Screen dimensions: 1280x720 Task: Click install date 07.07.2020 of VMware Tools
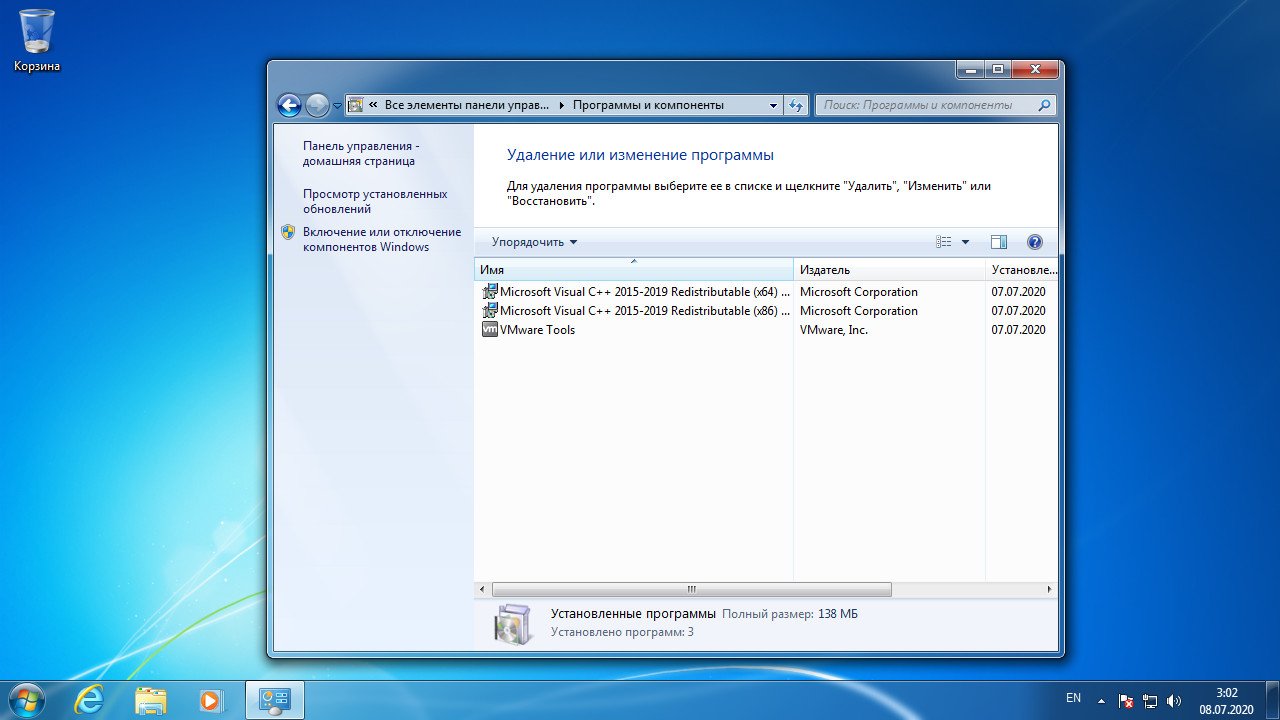tap(1018, 330)
